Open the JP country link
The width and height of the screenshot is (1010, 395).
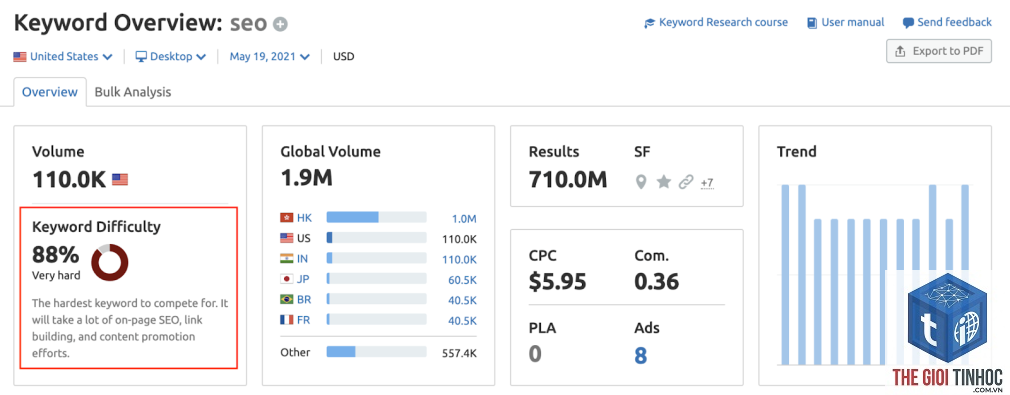pyautogui.click(x=303, y=279)
